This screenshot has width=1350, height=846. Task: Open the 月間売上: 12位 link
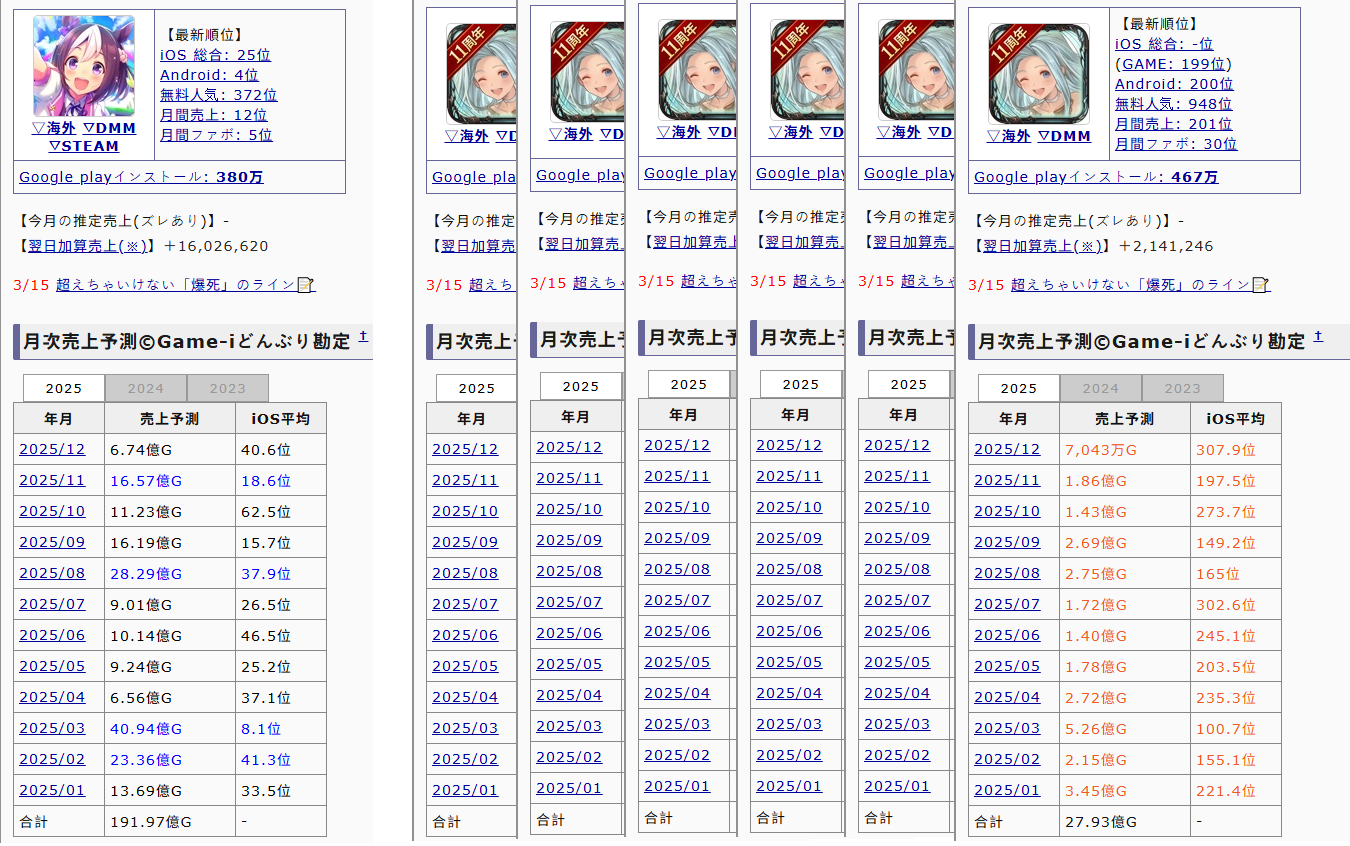click(214, 115)
